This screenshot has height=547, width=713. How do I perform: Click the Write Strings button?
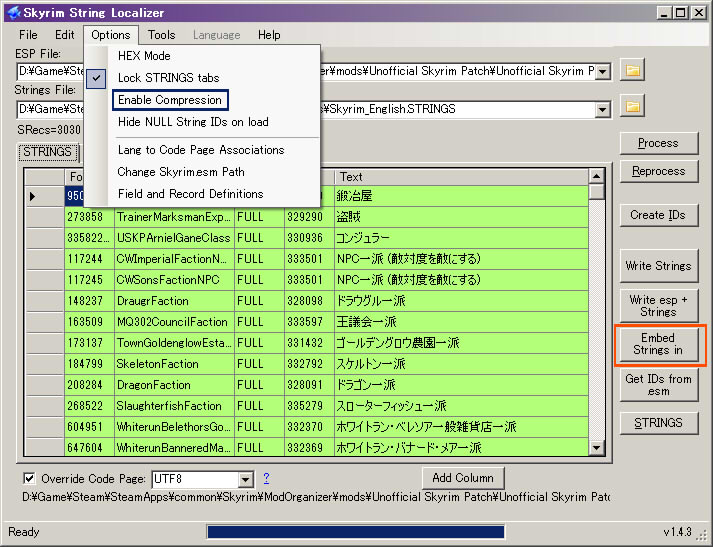658,266
